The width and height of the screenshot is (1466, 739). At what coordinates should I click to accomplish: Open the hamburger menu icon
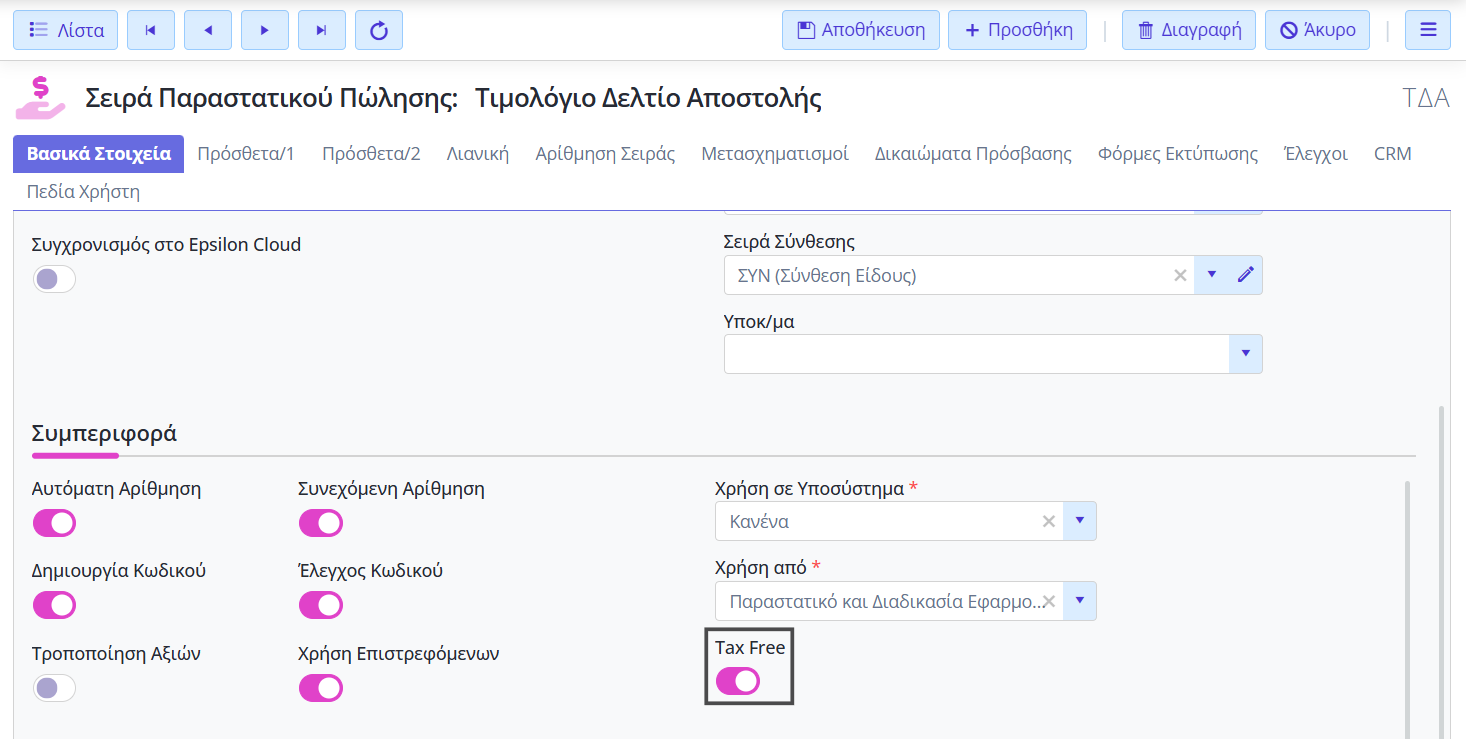point(1427,30)
